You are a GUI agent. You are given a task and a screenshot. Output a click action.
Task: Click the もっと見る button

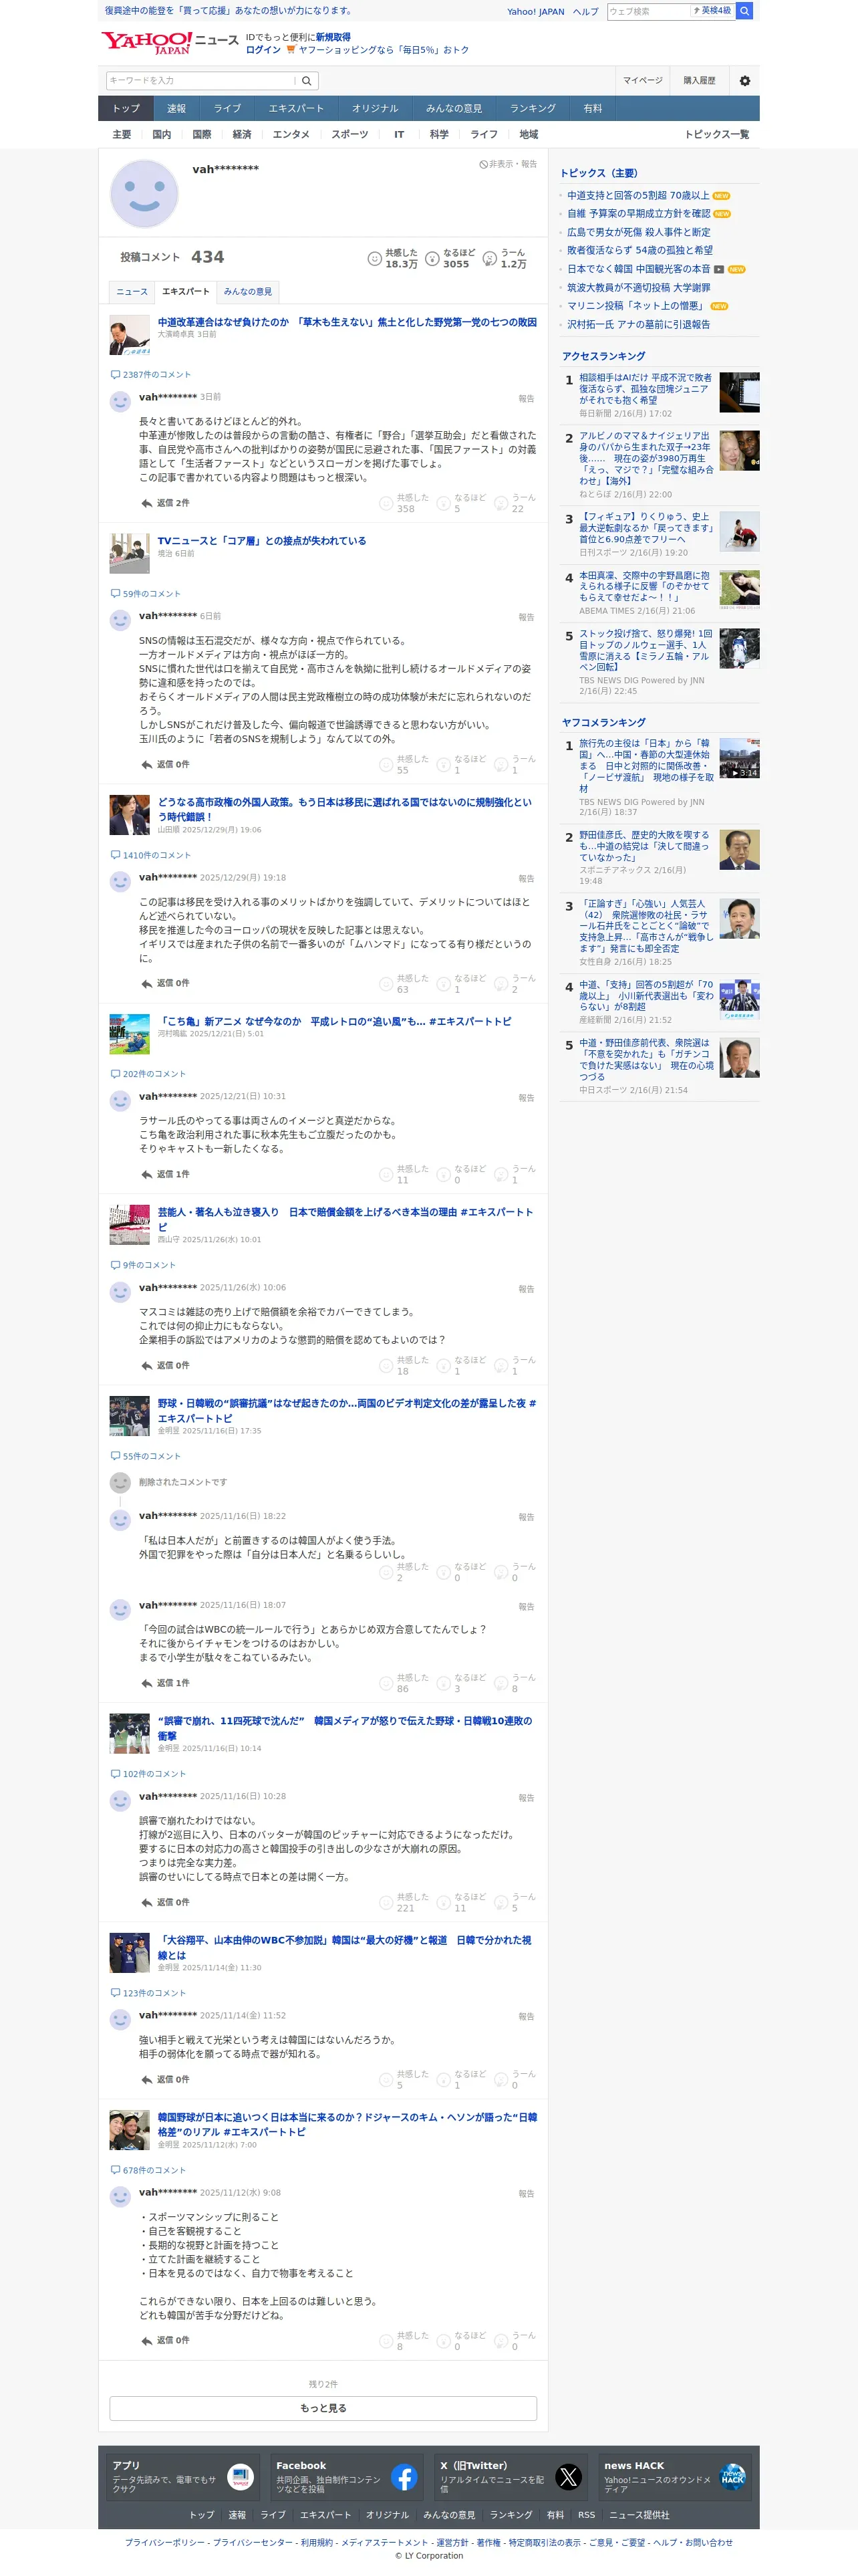323,2409
